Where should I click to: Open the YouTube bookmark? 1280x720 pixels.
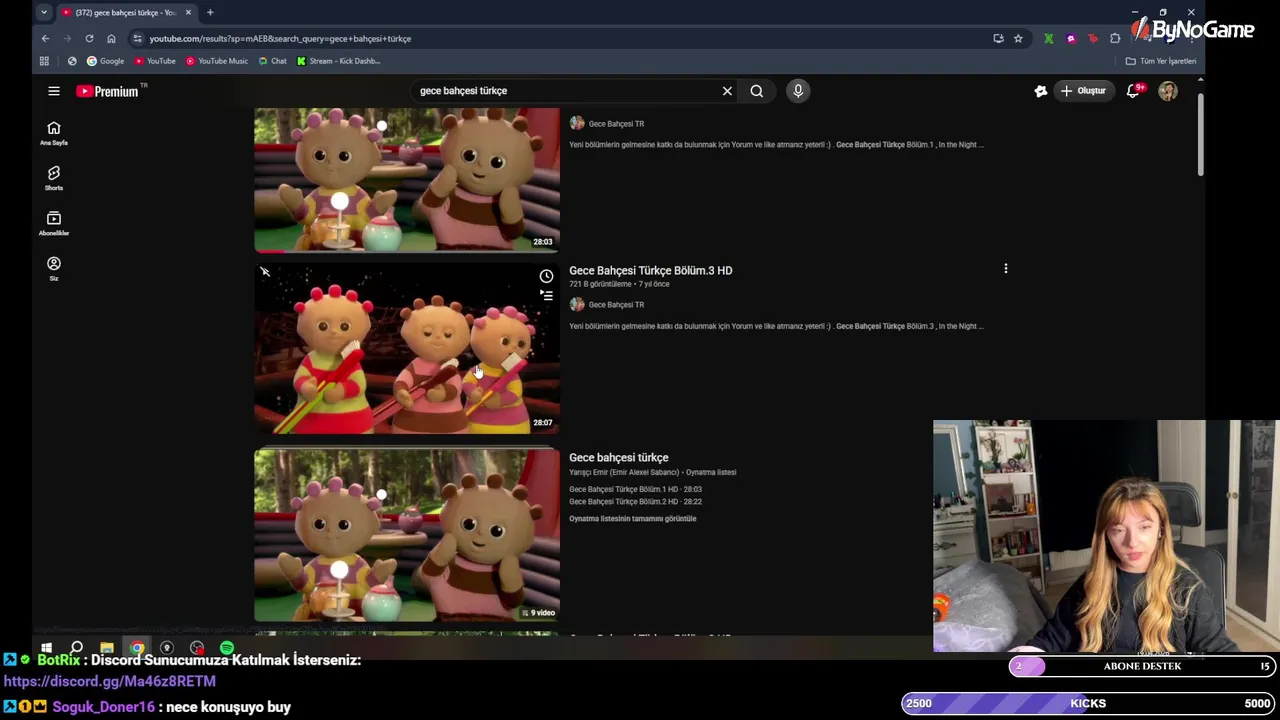[x=155, y=61]
